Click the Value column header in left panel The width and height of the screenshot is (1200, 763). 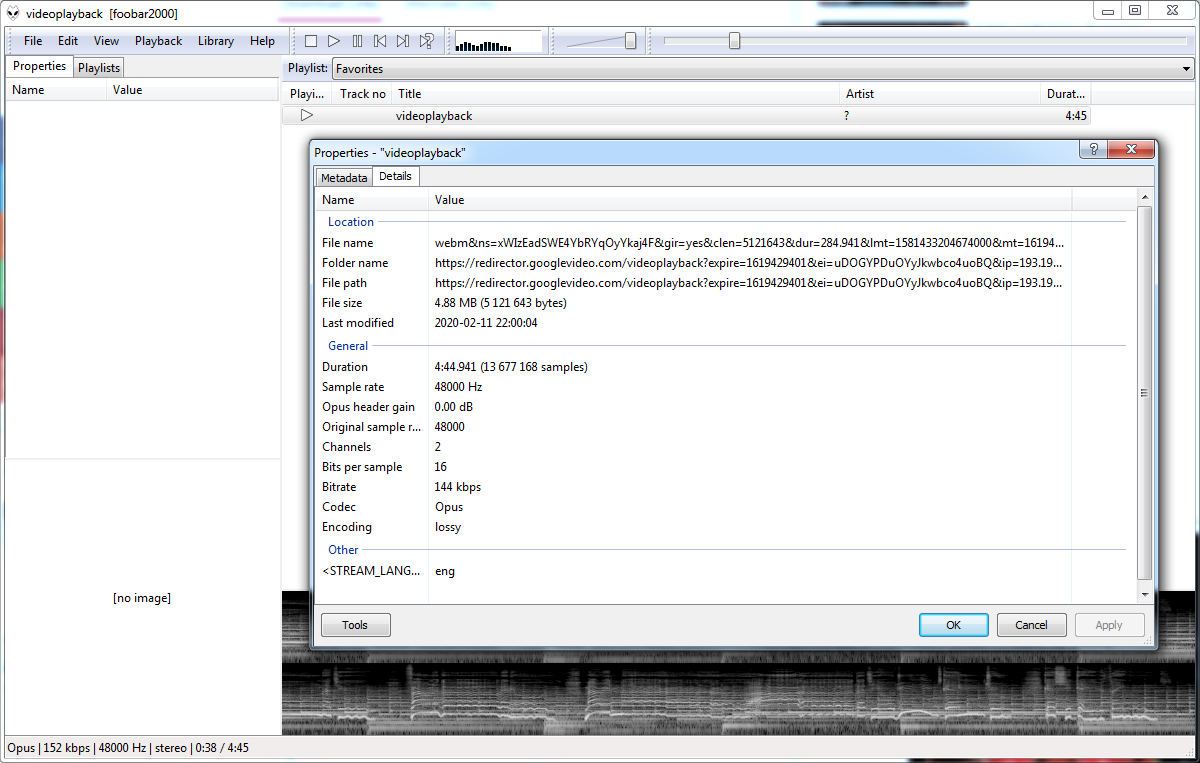tap(194, 90)
